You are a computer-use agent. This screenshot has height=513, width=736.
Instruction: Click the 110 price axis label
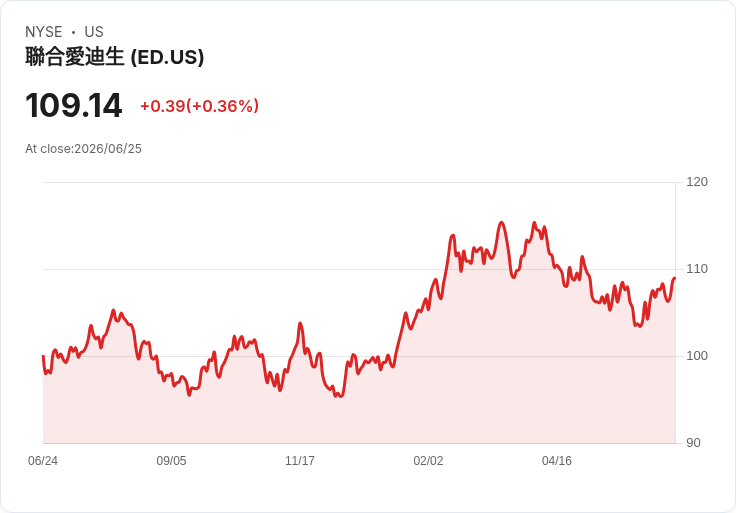coord(697,269)
